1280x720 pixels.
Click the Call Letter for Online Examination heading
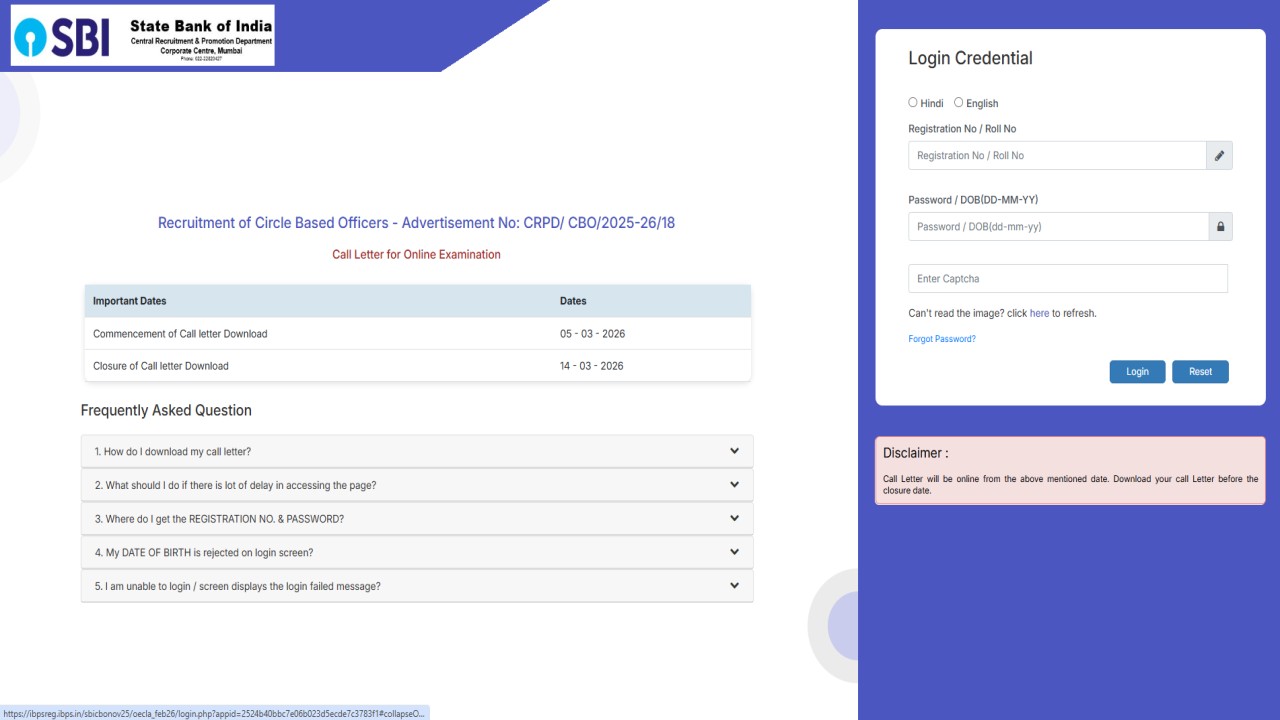click(x=416, y=254)
